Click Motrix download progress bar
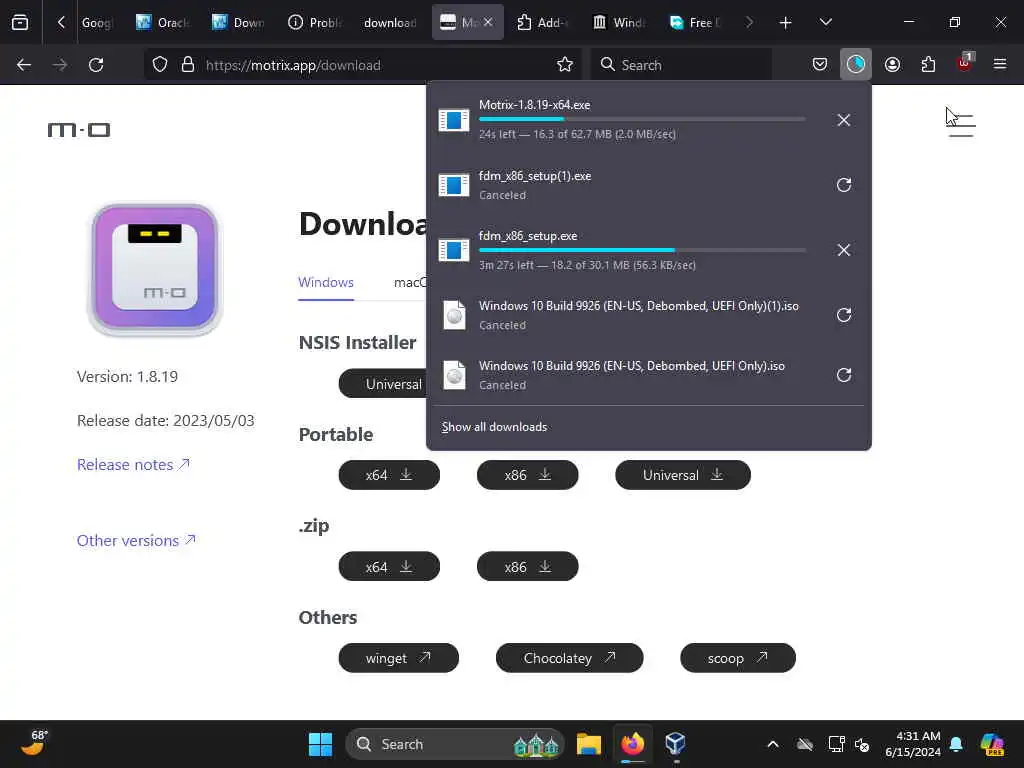This screenshot has height=768, width=1024. coord(642,119)
